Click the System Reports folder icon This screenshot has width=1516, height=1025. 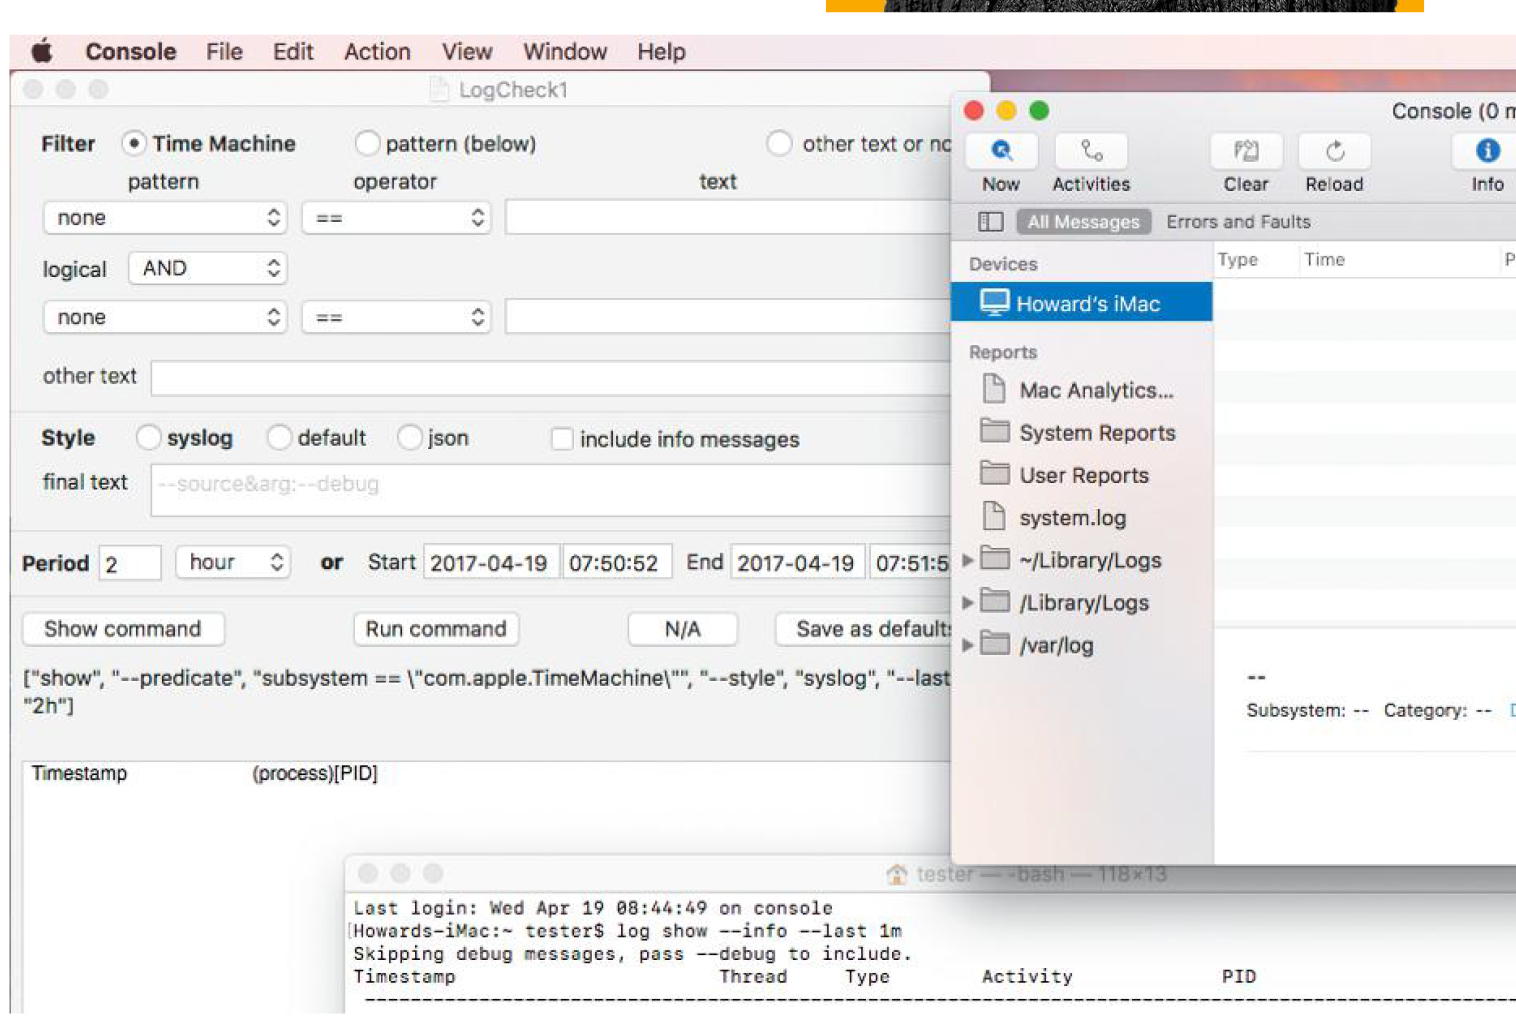tap(994, 431)
